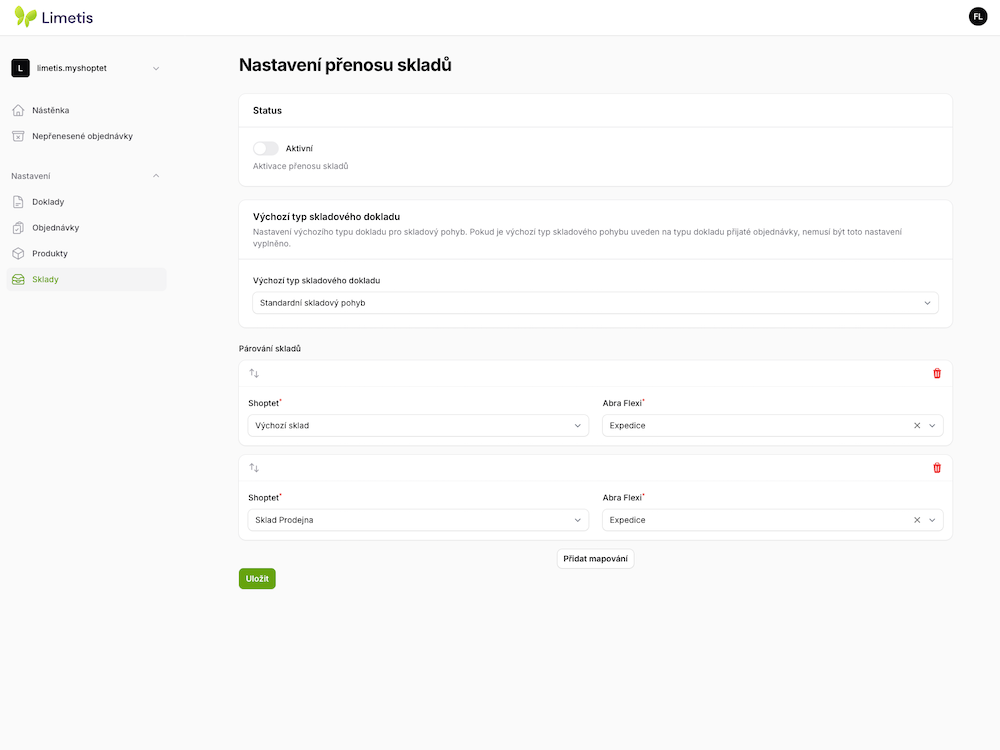Click the Objednávky clipboard icon
The width and height of the screenshot is (1000, 750).
pos(18,228)
